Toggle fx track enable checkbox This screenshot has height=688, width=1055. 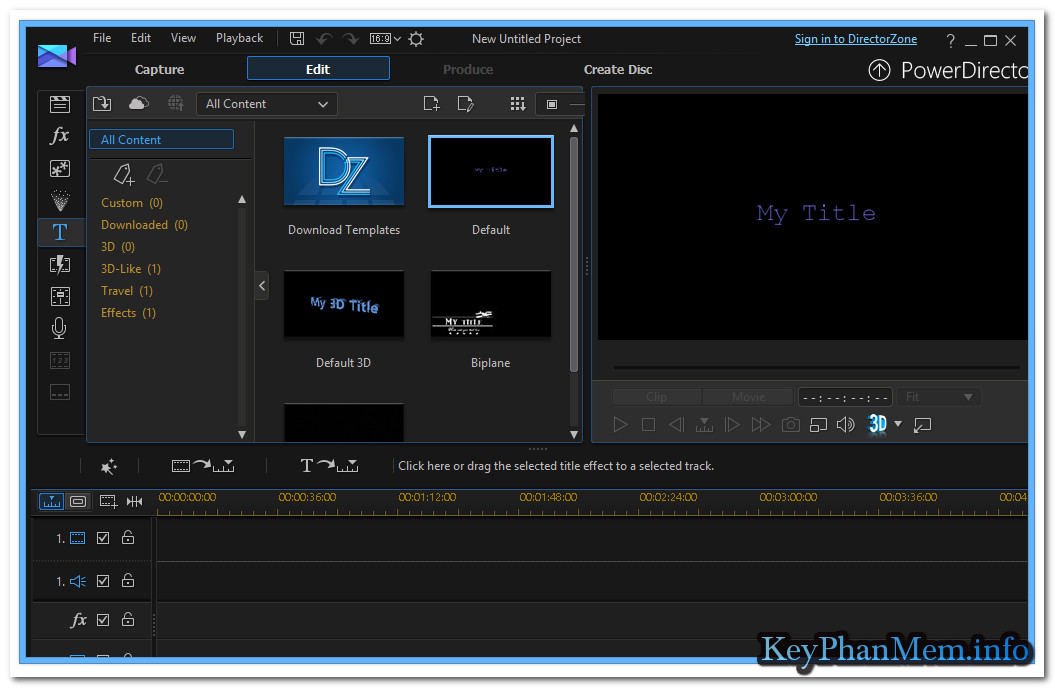tap(103, 620)
